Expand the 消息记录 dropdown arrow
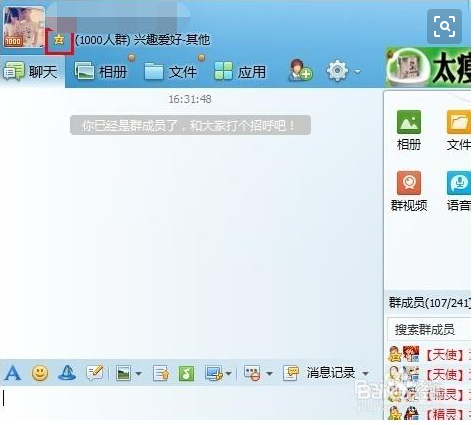 click(365, 374)
